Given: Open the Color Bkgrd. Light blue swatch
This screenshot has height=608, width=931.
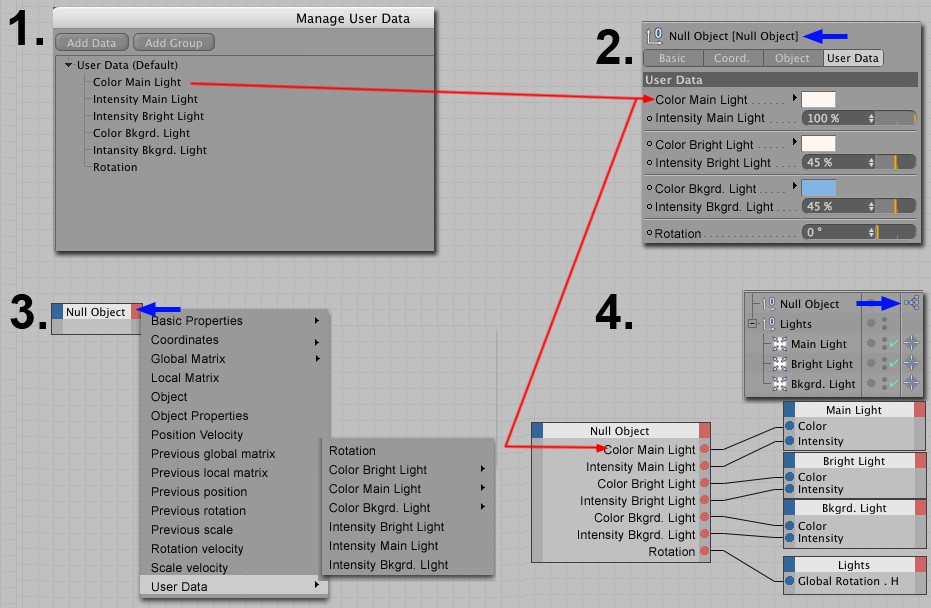Looking at the screenshot, I should click(818, 188).
